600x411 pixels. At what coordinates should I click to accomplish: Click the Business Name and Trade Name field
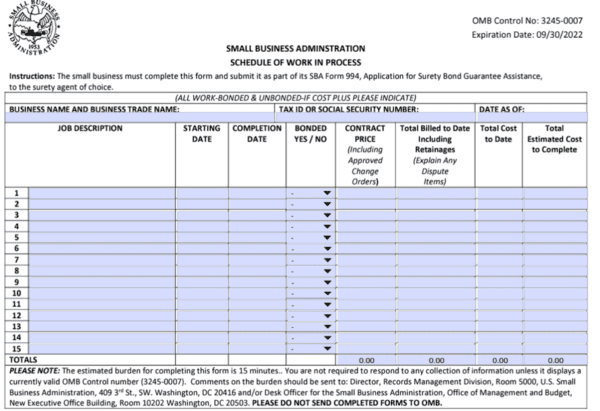coord(140,118)
